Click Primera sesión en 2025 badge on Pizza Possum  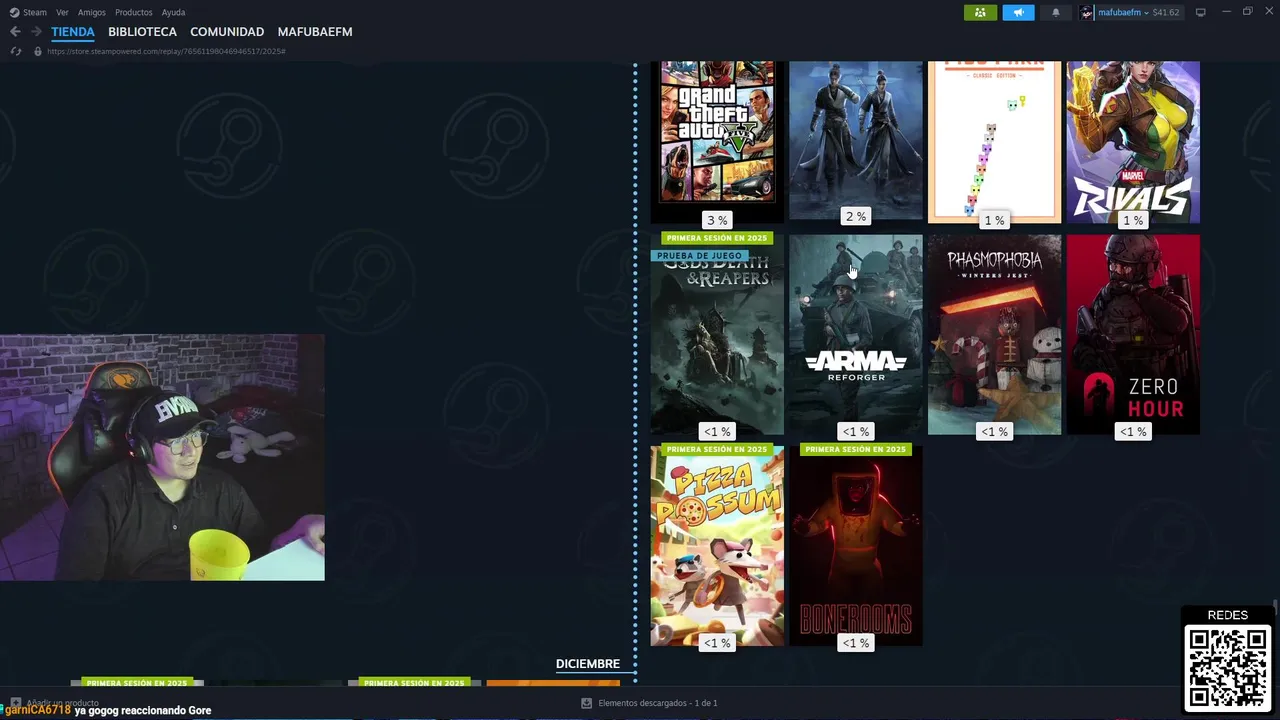pos(716,450)
